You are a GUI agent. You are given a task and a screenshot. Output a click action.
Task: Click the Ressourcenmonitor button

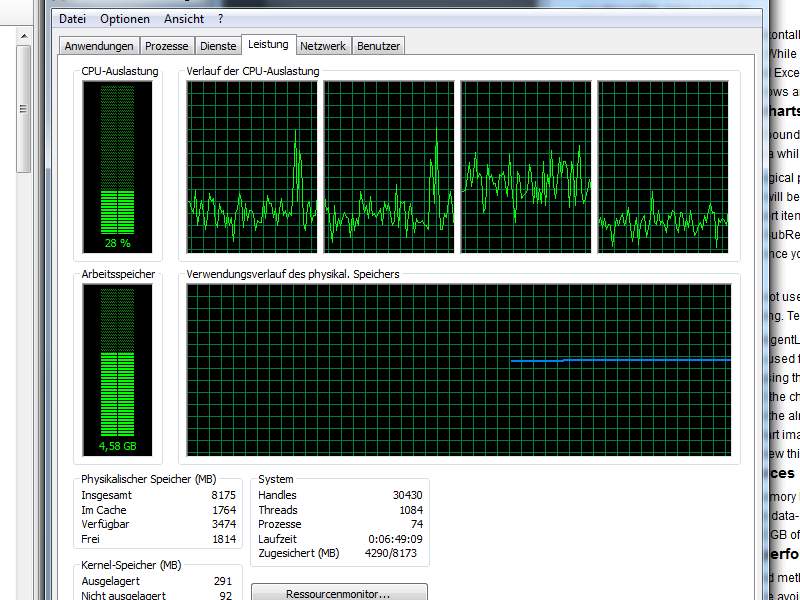(x=339, y=593)
